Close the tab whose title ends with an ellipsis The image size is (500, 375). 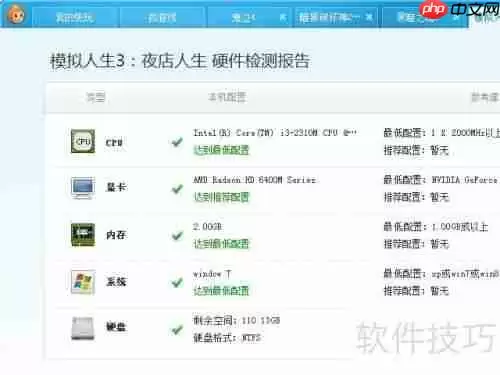[369, 17]
